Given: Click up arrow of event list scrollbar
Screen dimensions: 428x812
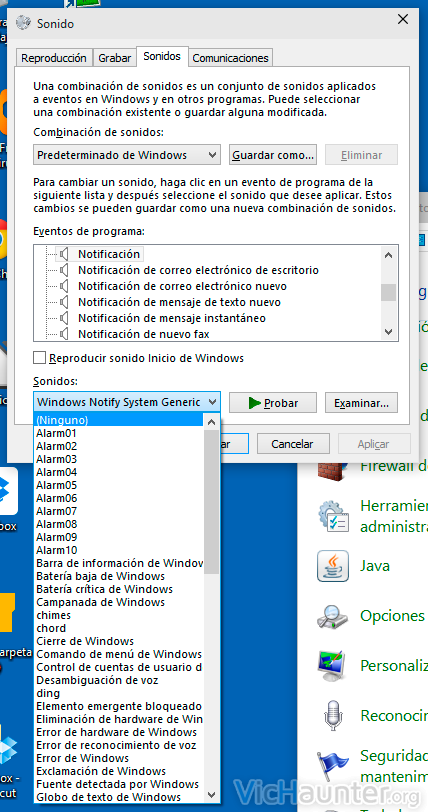Looking at the screenshot, I should click(x=388, y=254).
